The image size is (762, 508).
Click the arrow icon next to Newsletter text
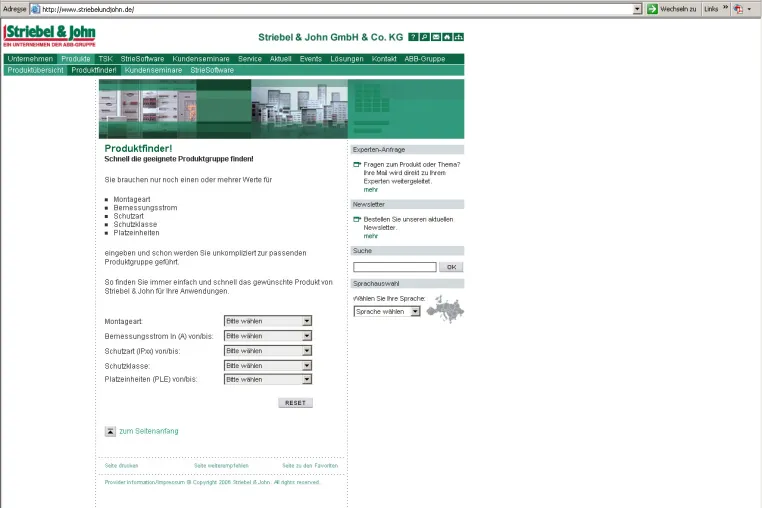coord(357,219)
